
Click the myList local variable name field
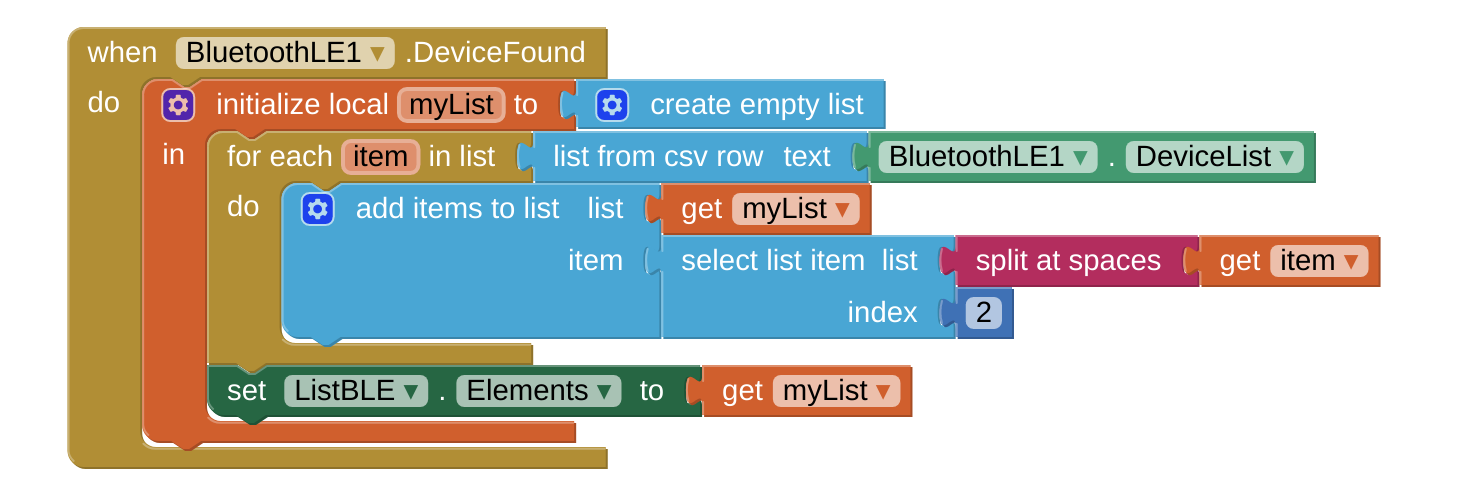pyautogui.click(x=451, y=105)
